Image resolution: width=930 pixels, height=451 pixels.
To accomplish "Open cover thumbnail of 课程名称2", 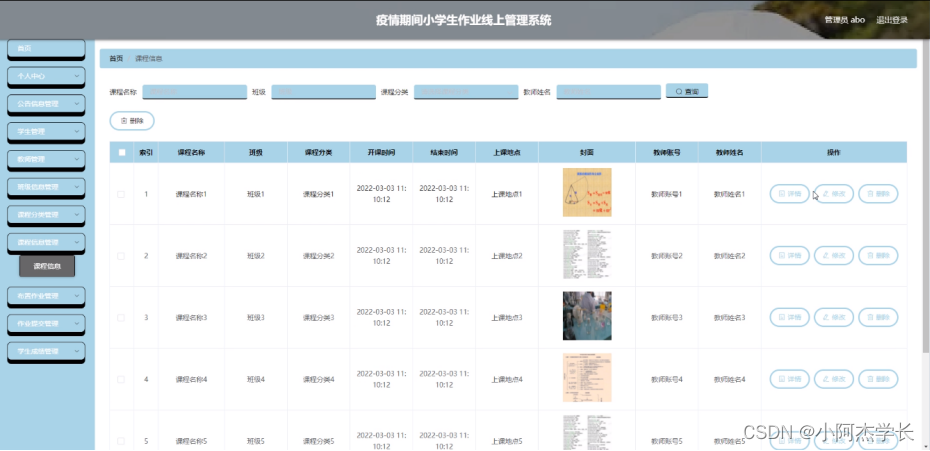I will [587, 255].
